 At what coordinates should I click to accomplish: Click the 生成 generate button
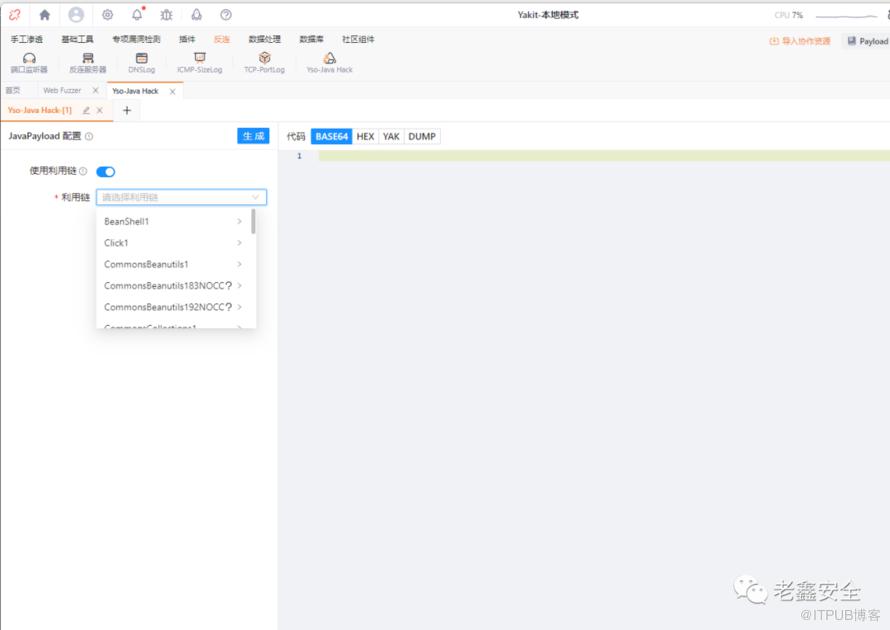point(253,136)
